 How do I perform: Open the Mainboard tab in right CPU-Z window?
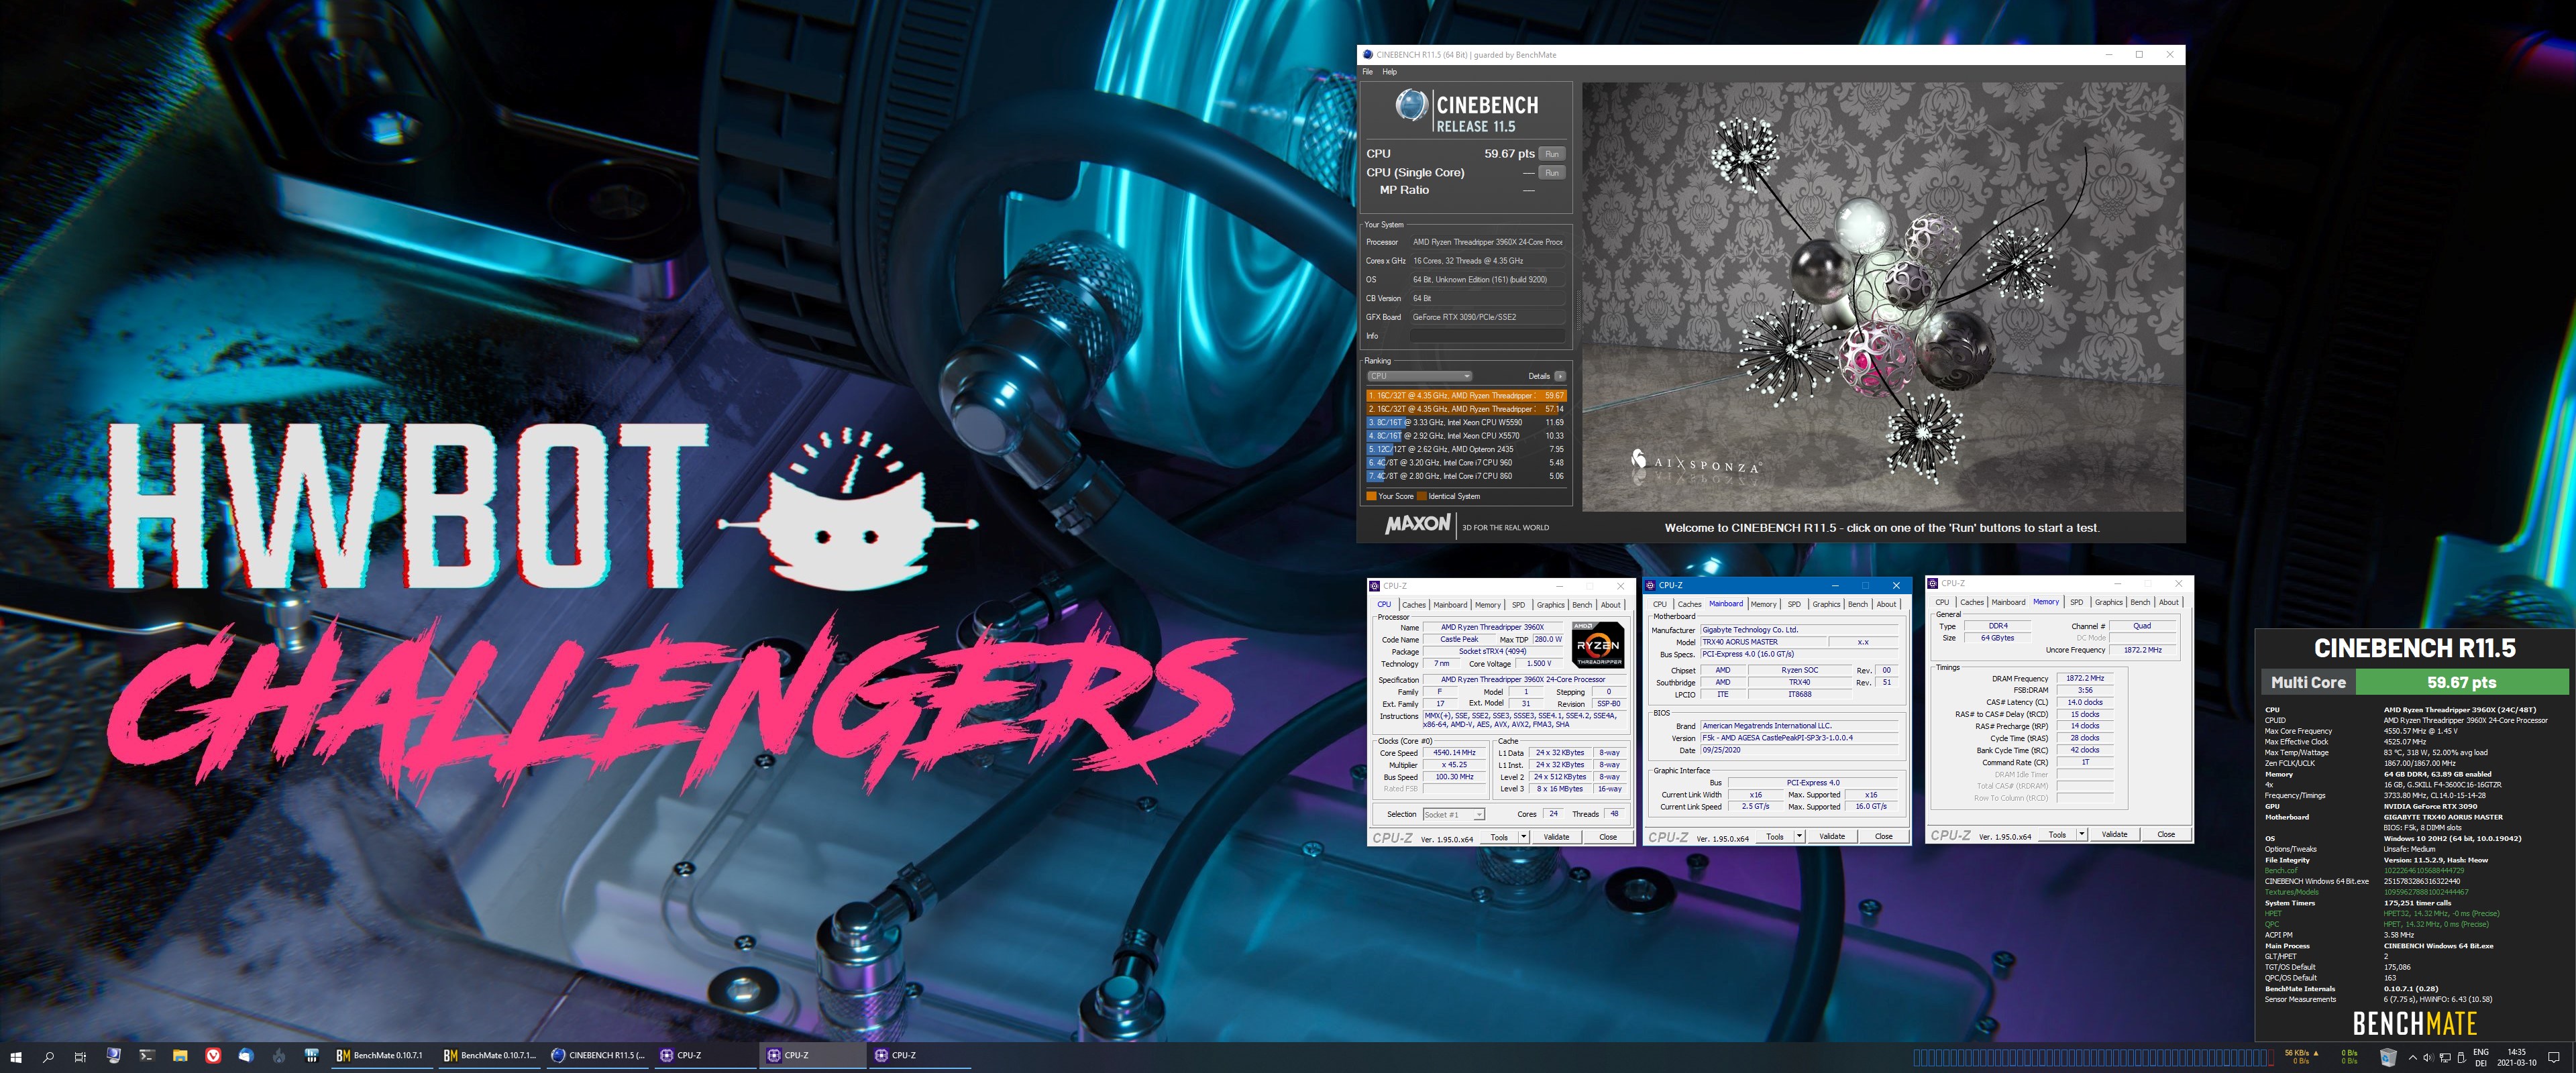click(x=2008, y=602)
